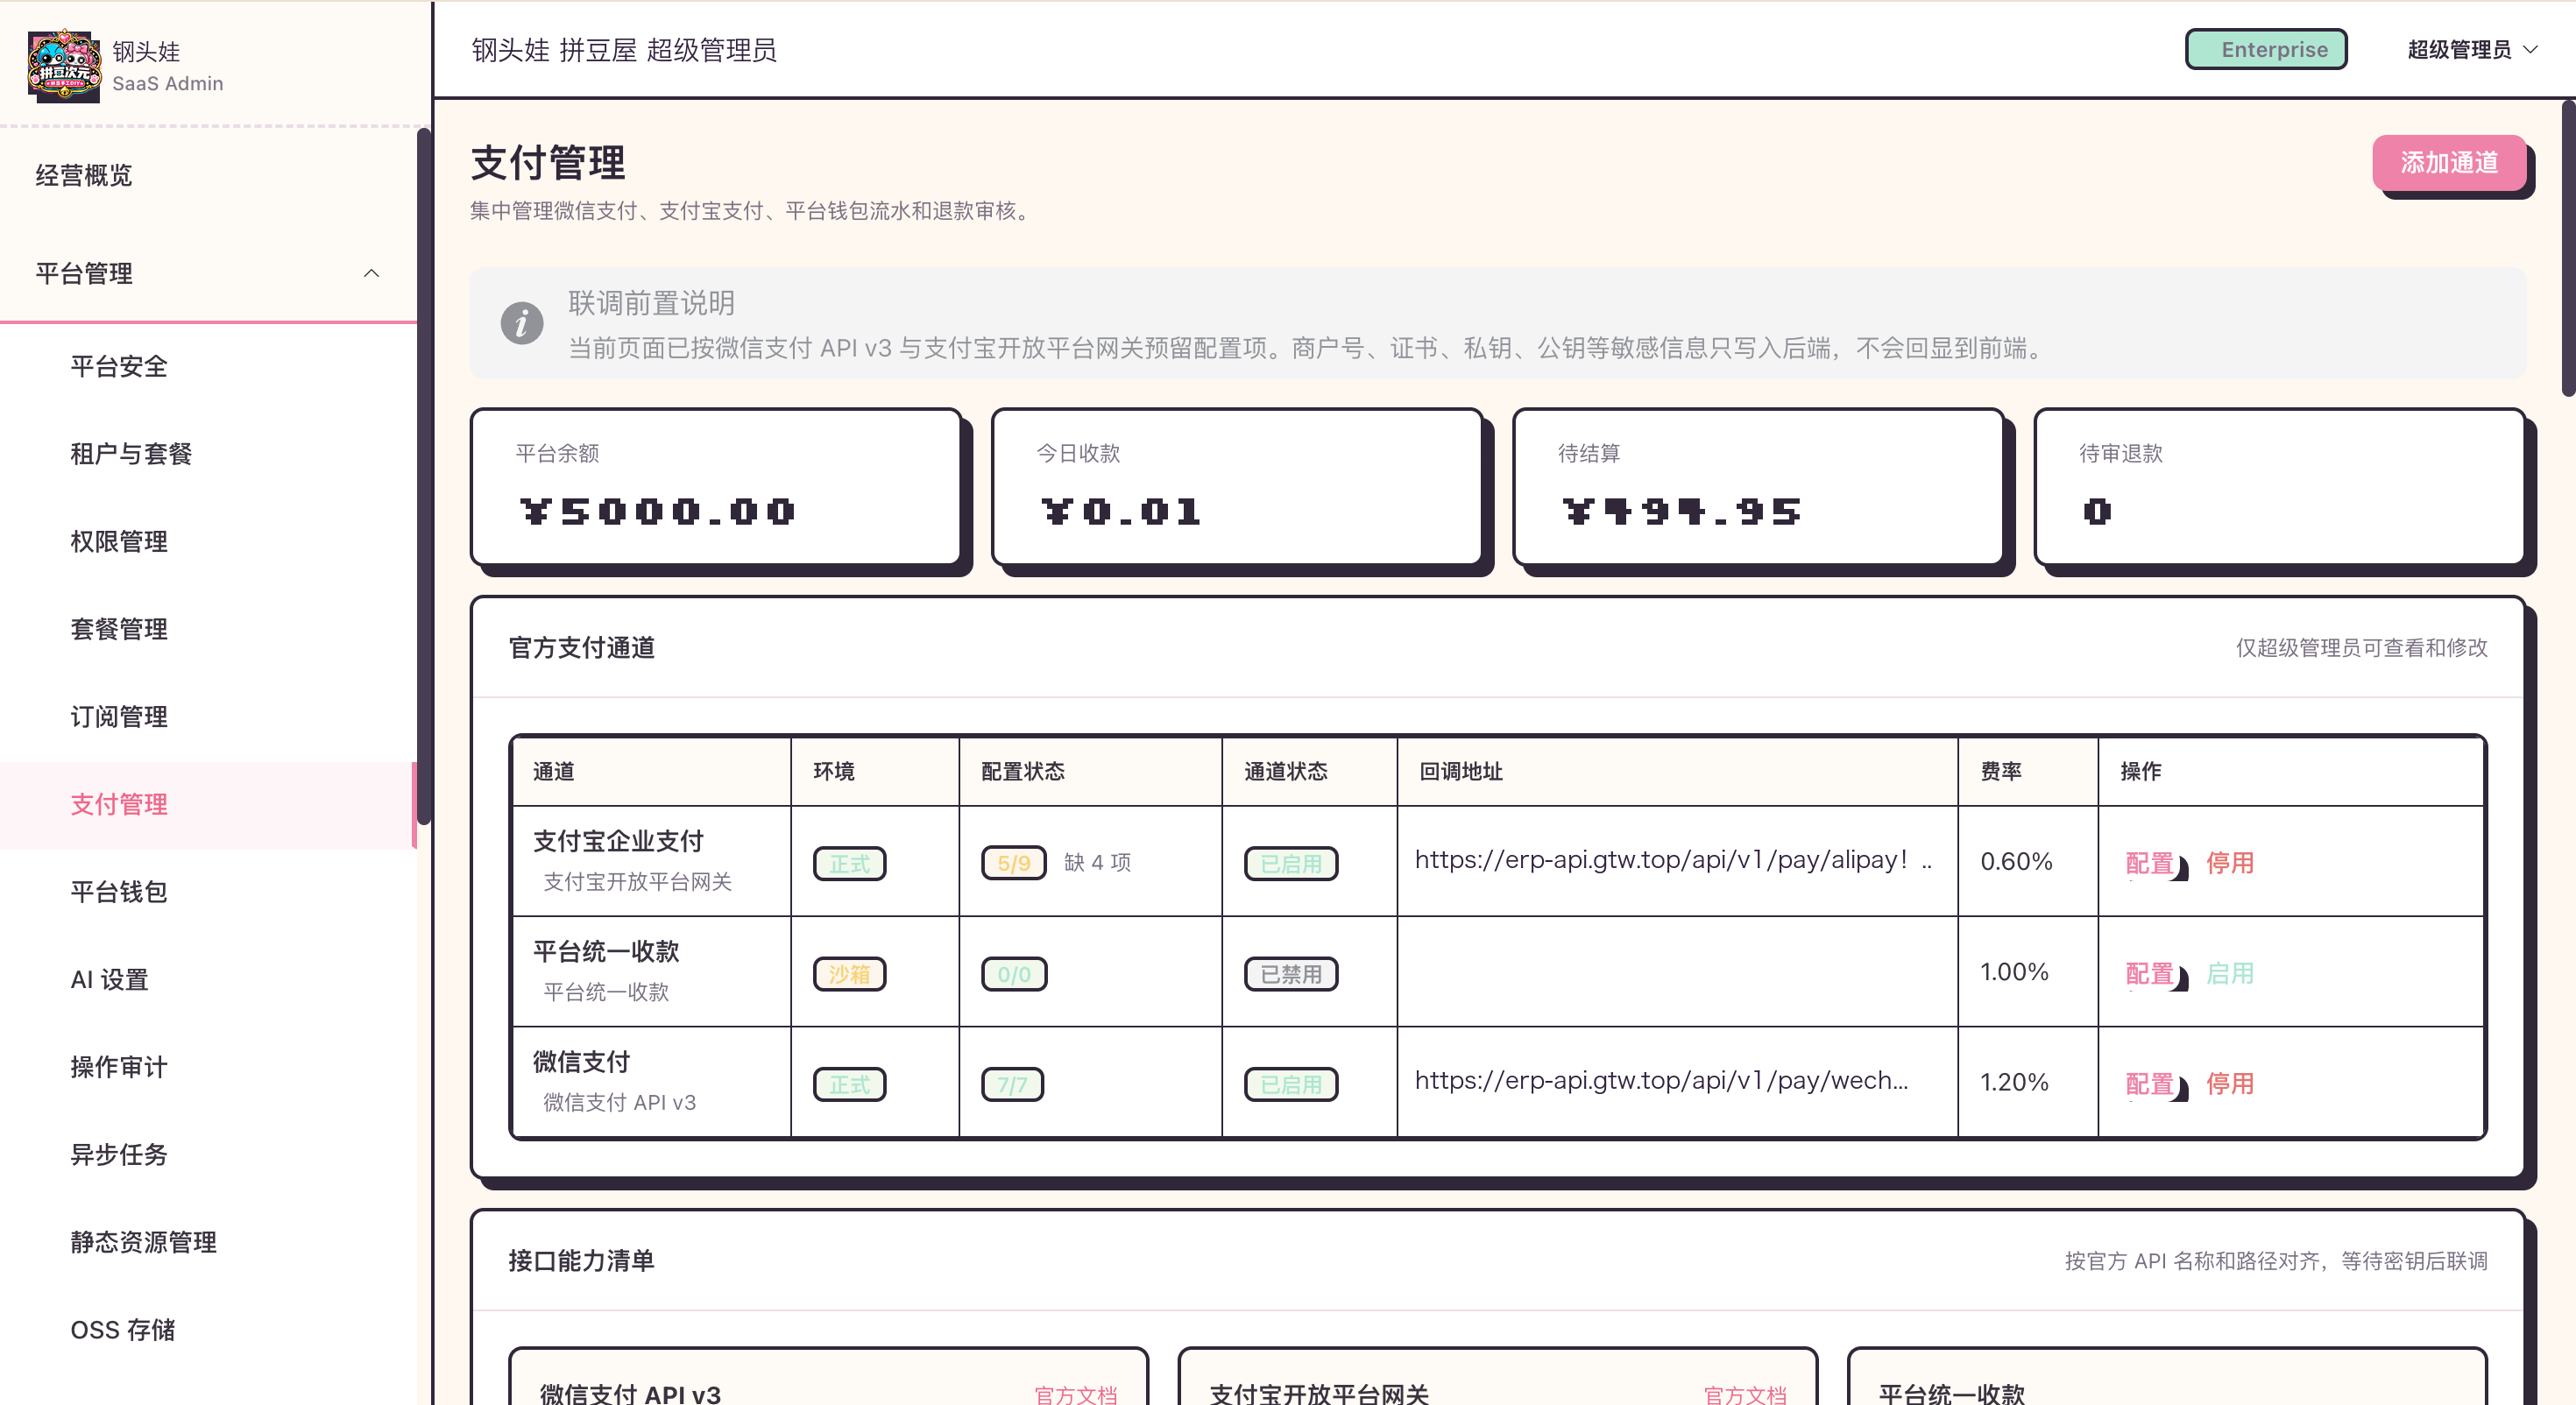Click the 已禁用 channel status badge
Viewport: 2576px width, 1405px height.
(1290, 973)
